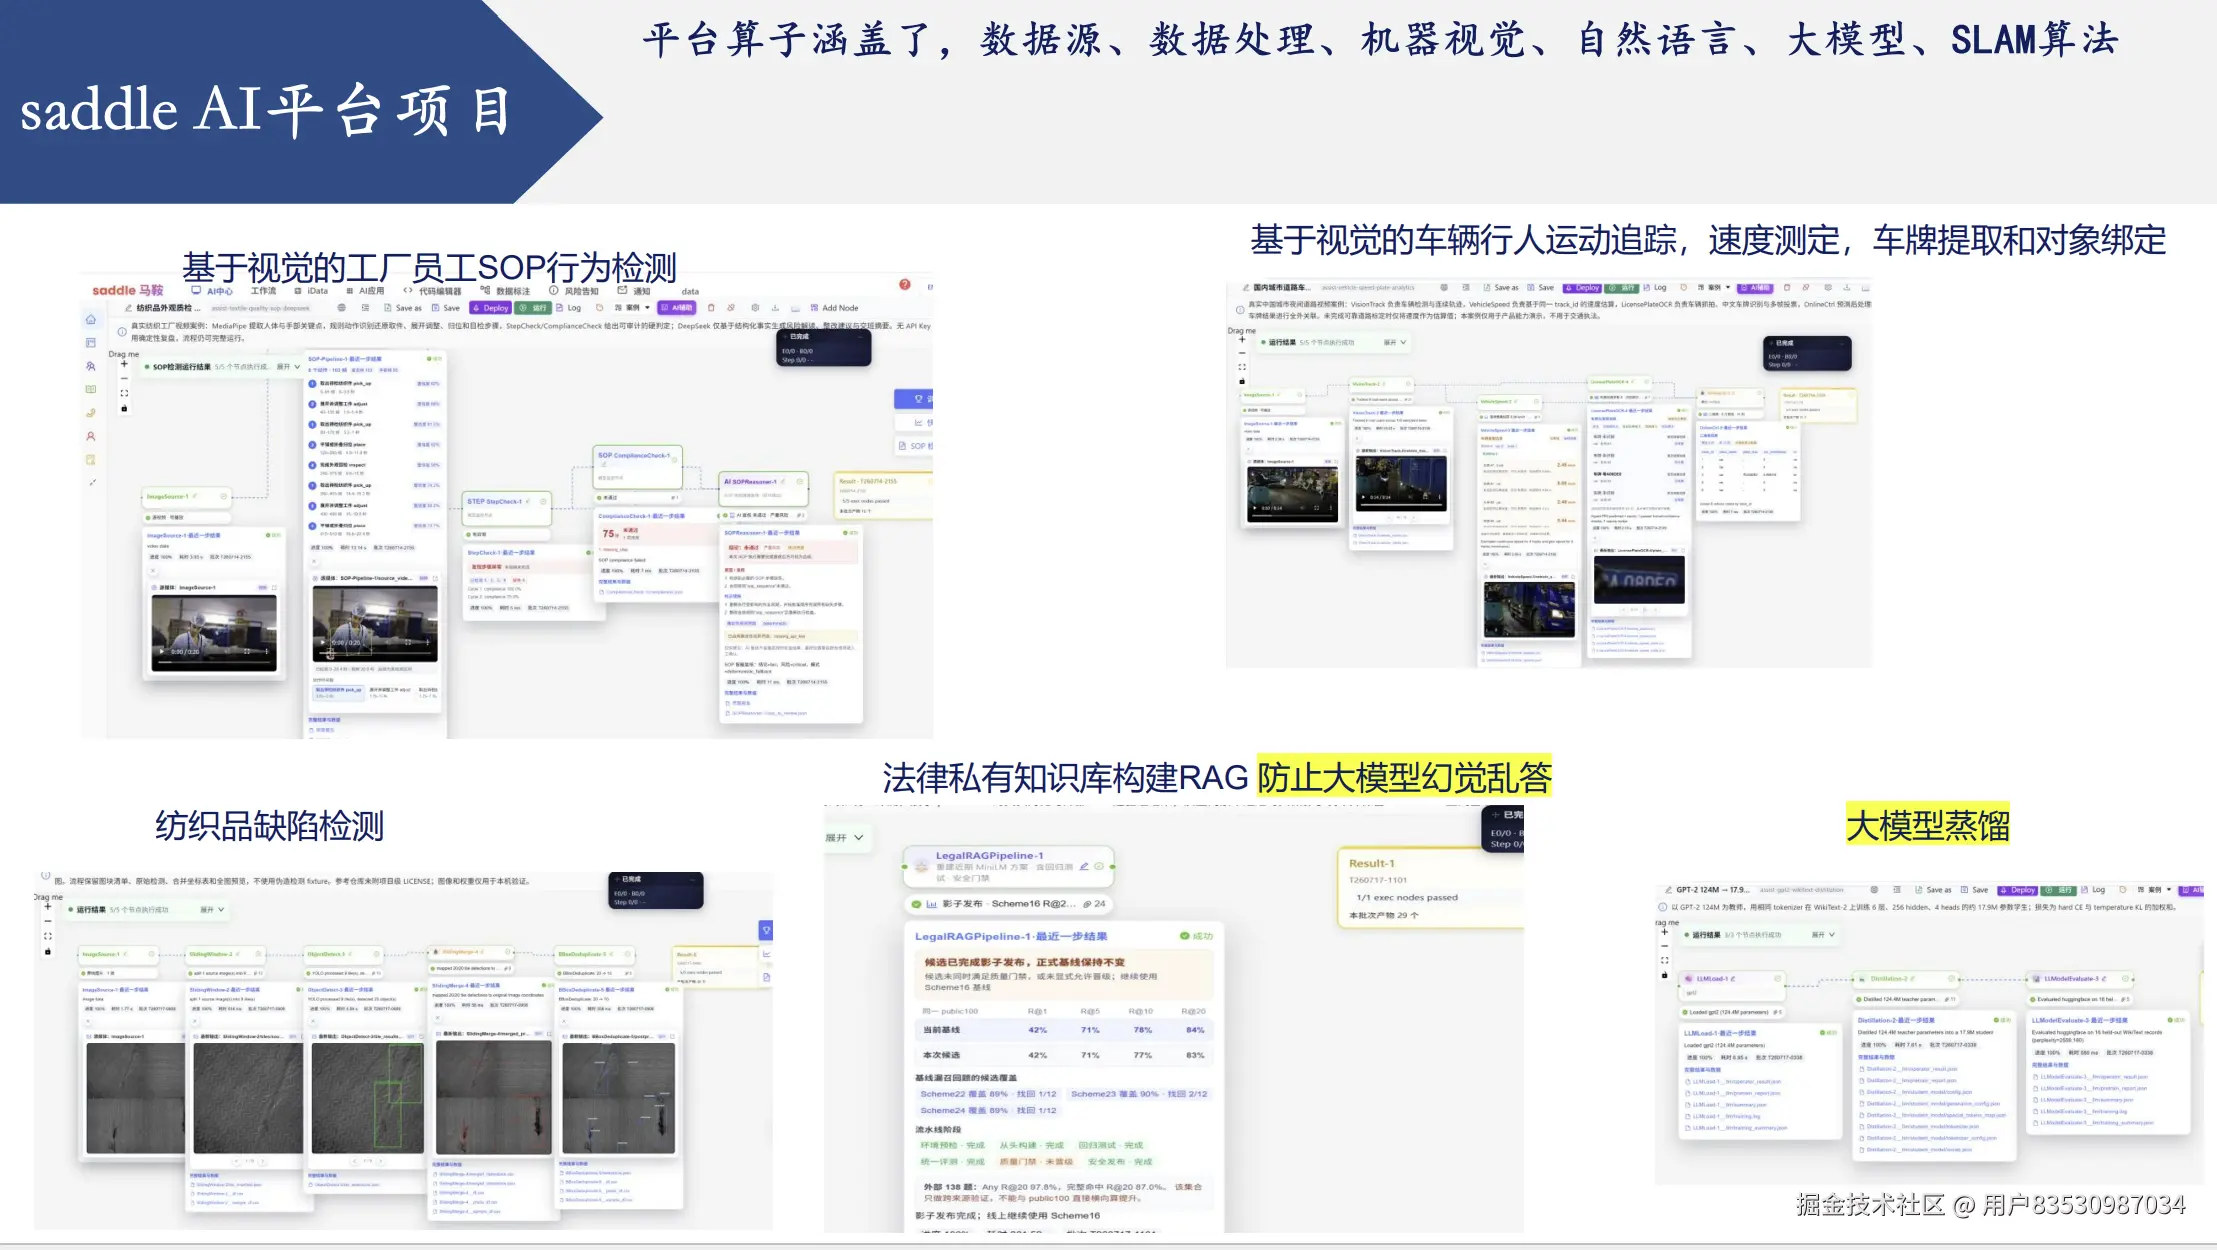Click Deploy in vehicle tracking toolbar

click(1582, 288)
